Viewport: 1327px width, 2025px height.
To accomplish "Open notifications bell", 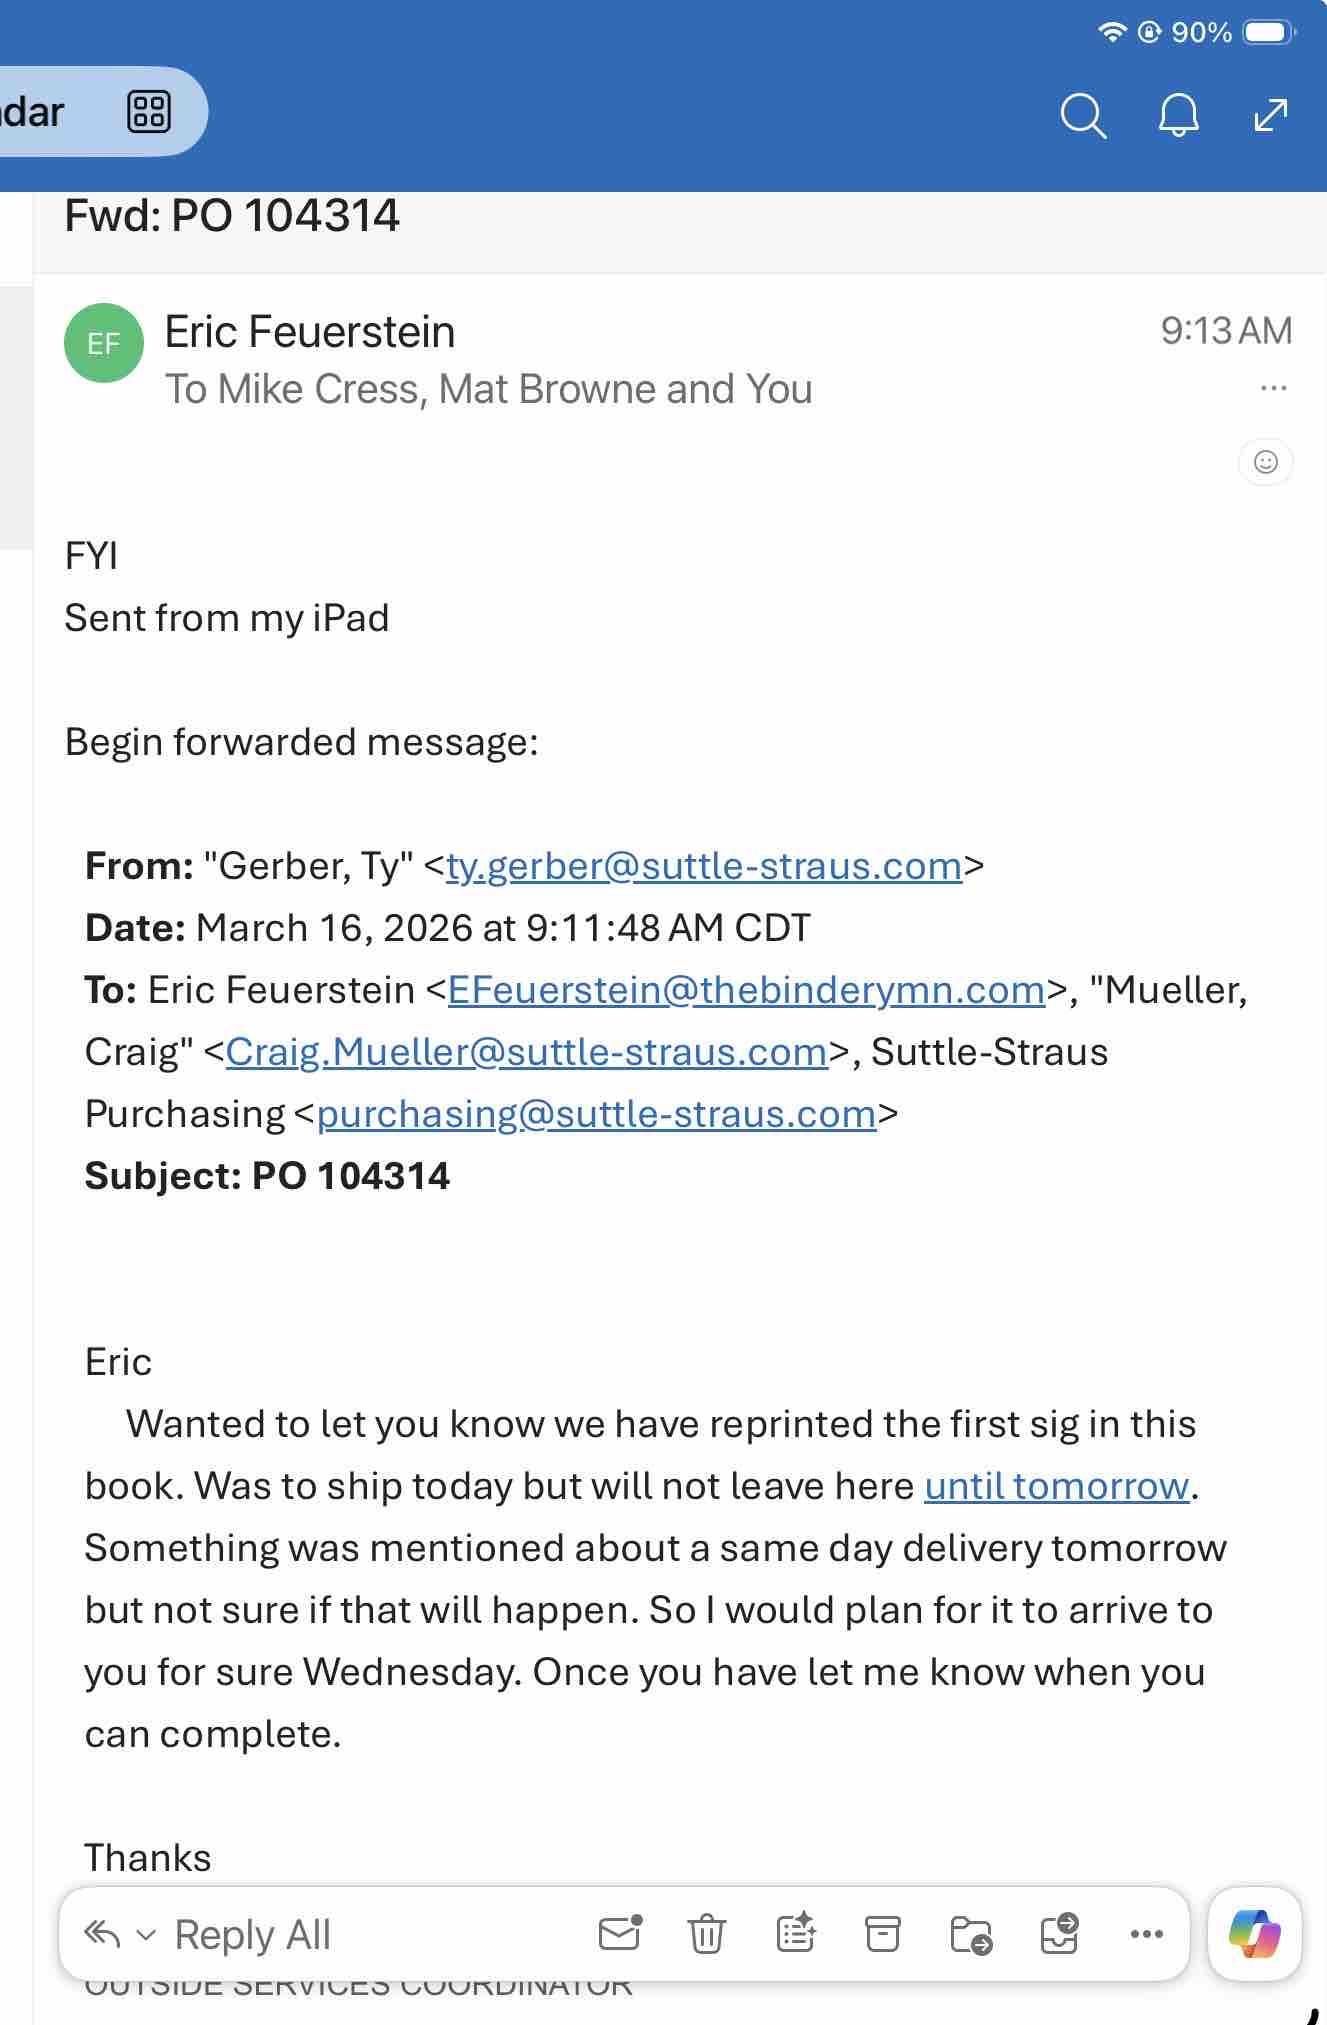I will (1178, 116).
